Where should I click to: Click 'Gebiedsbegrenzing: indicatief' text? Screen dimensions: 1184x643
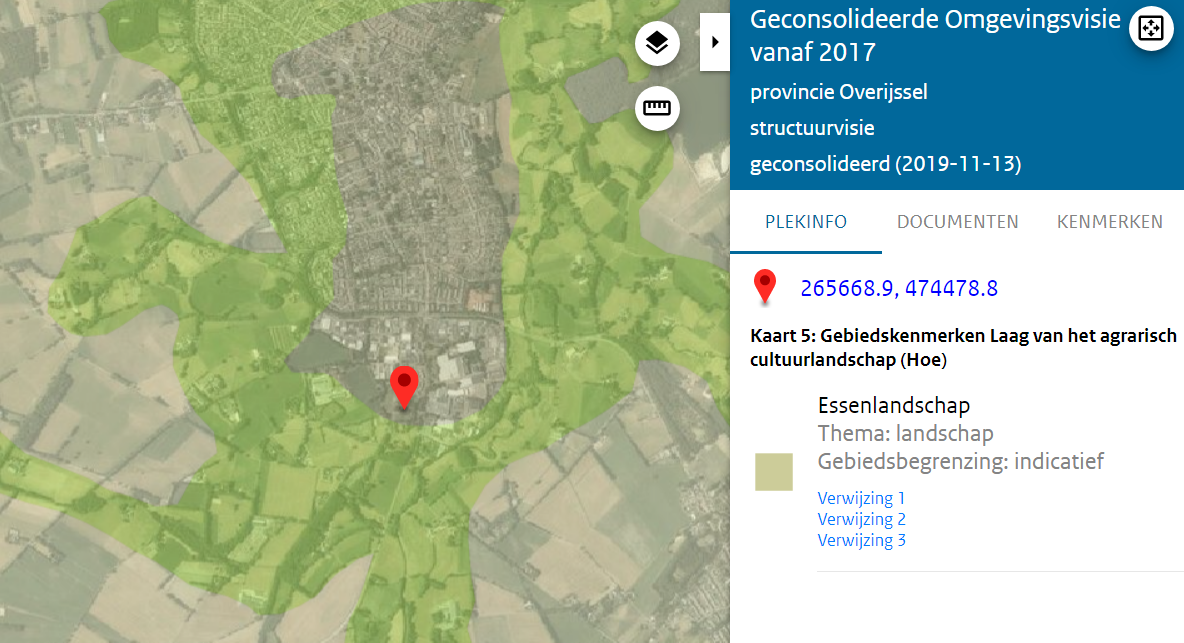pos(960,461)
